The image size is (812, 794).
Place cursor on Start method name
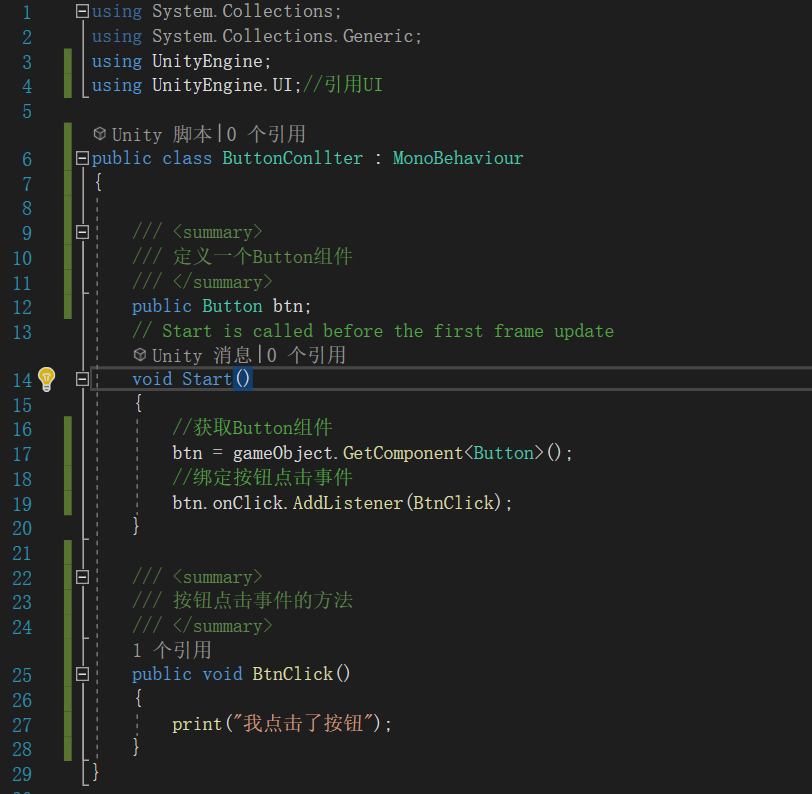pyautogui.click(x=207, y=379)
